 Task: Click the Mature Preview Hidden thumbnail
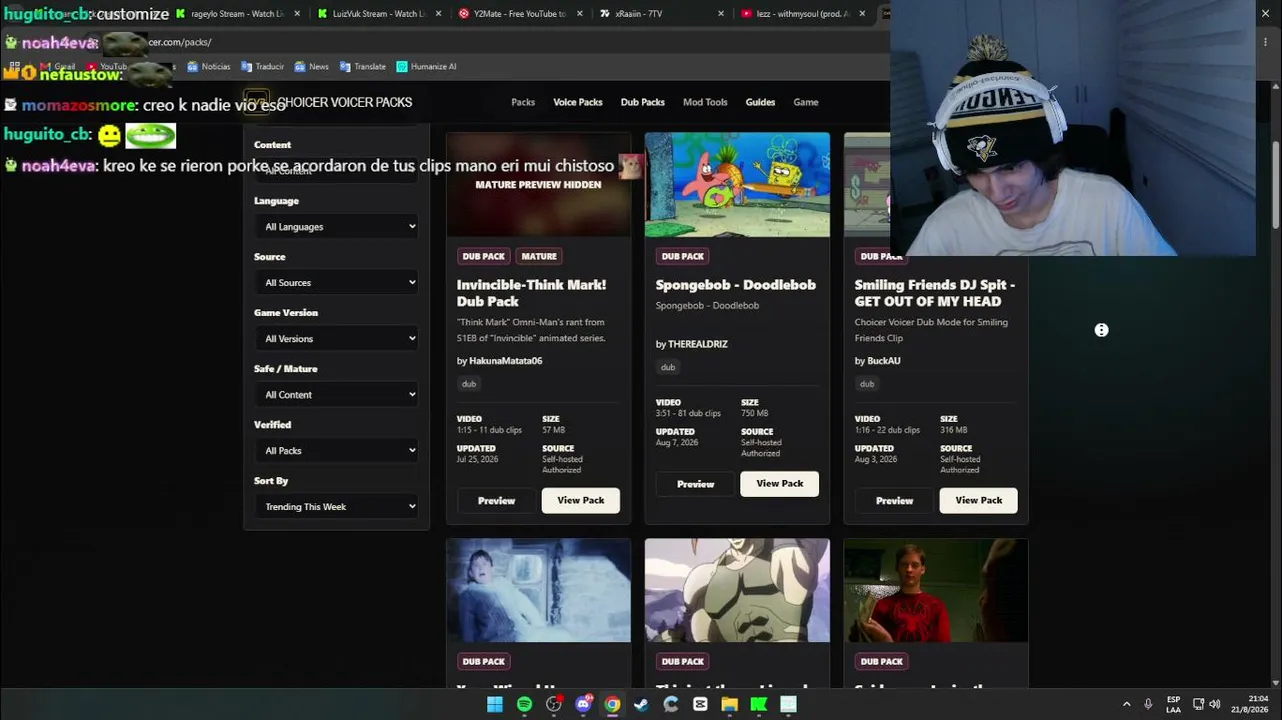(x=538, y=185)
